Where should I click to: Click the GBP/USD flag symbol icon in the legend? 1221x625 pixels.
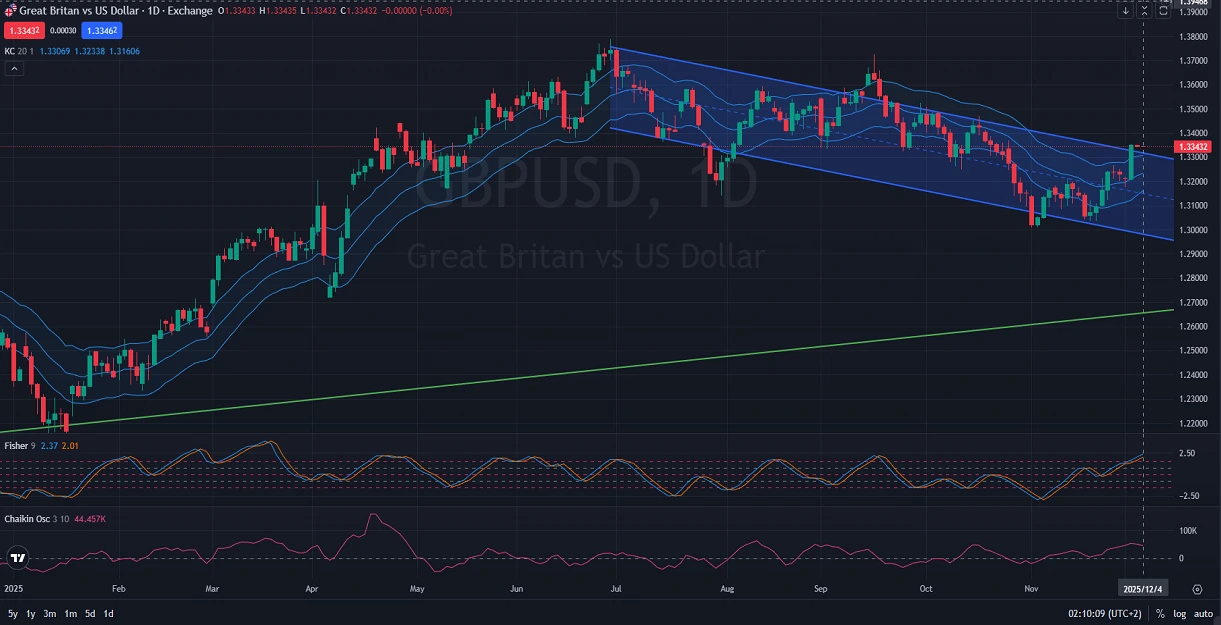click(10, 10)
